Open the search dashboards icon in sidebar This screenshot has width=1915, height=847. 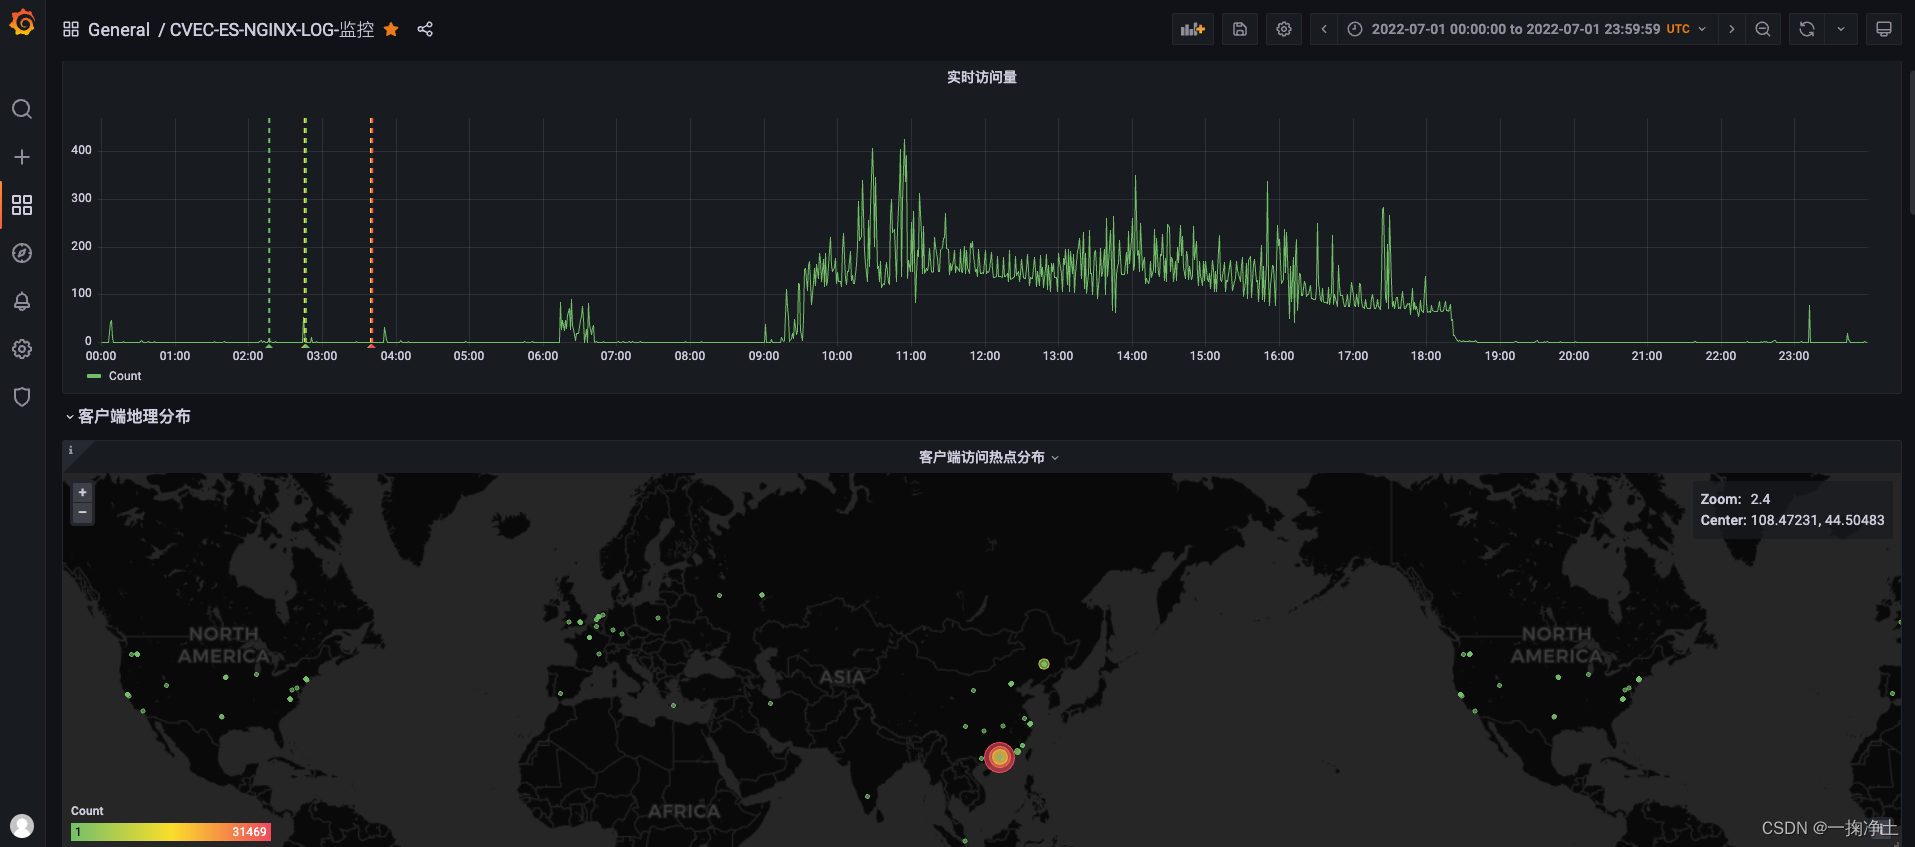22,109
